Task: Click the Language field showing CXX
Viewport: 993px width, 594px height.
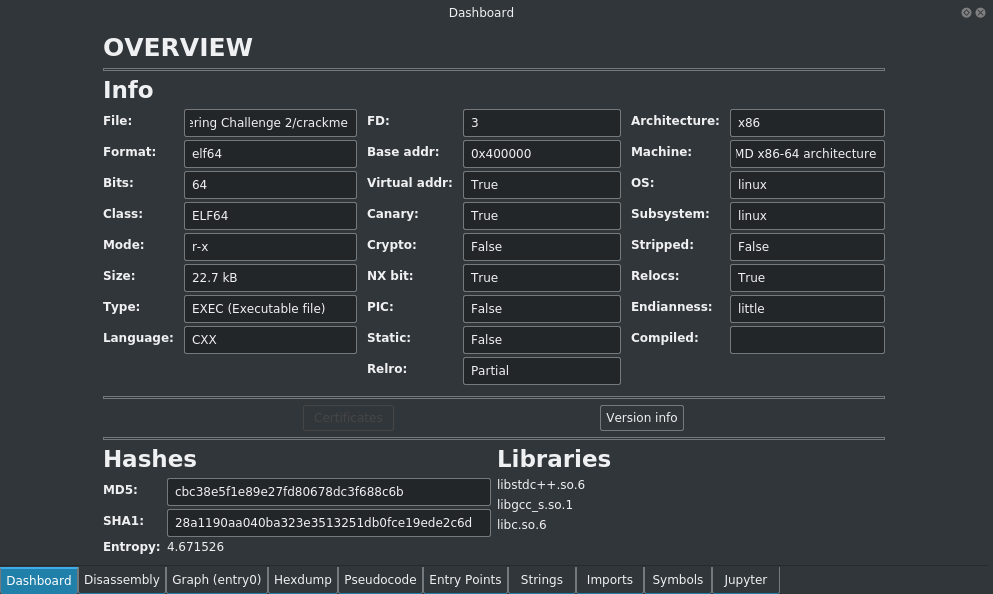Action: click(270, 340)
